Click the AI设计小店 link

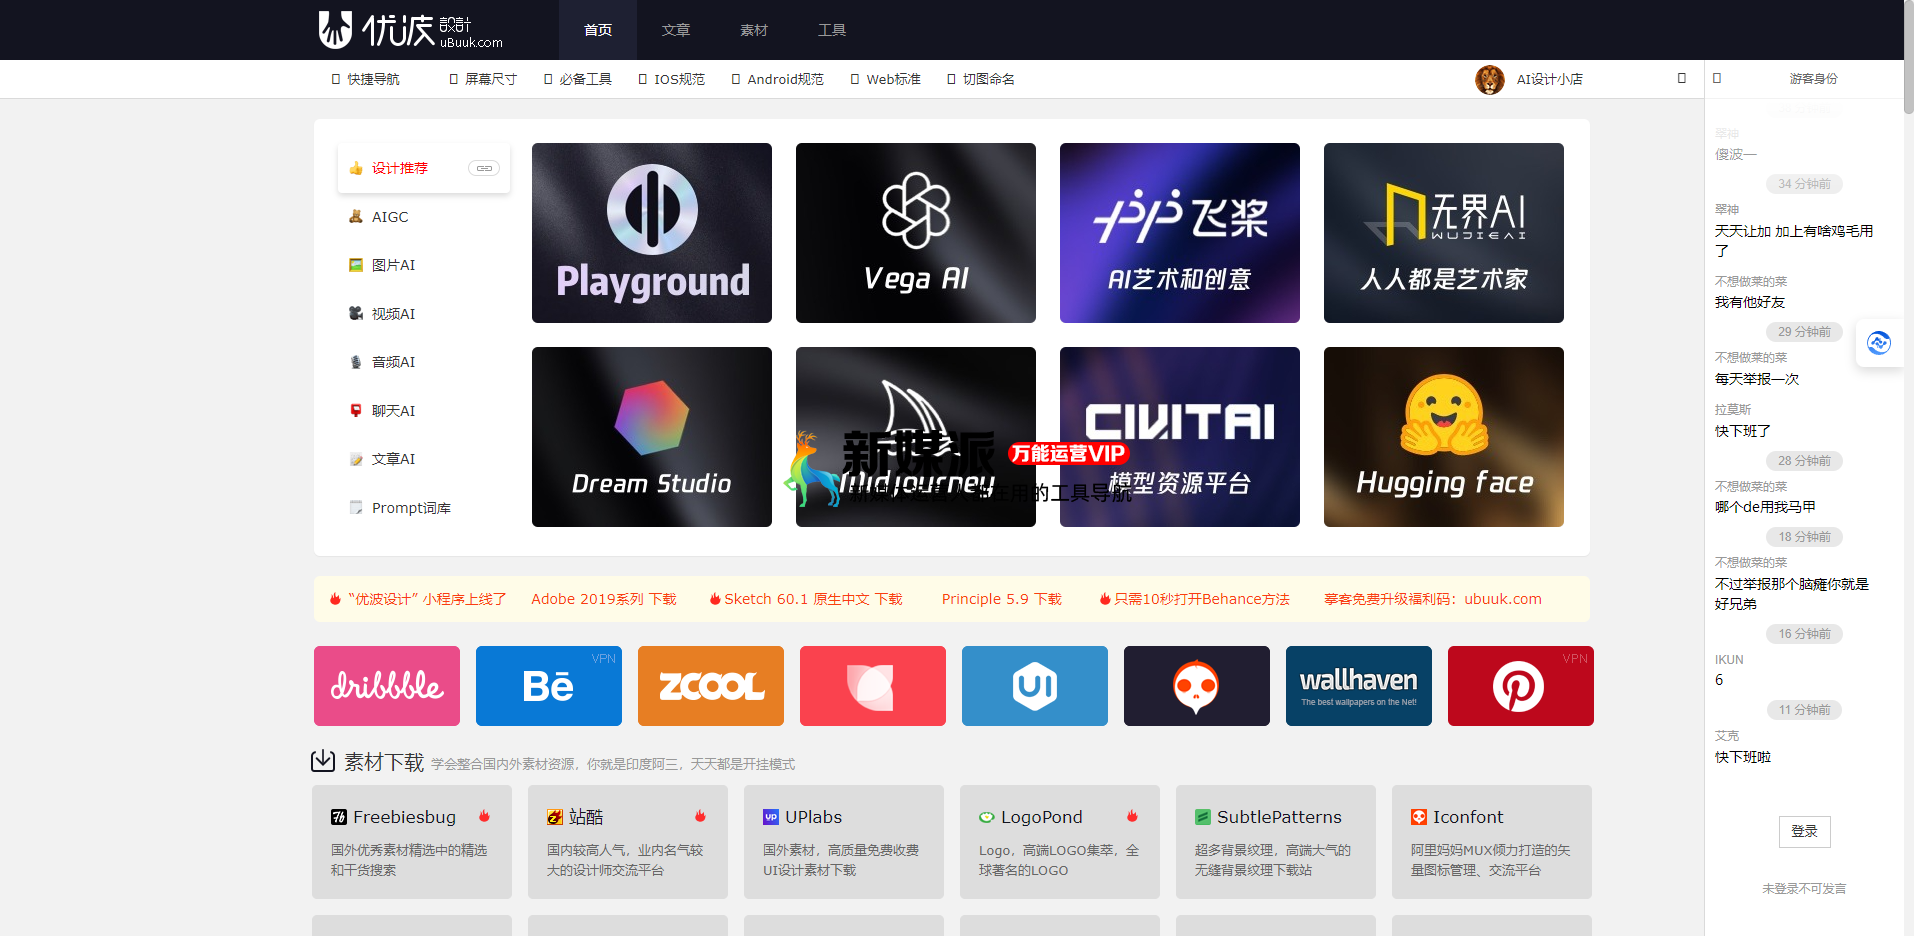[1550, 79]
